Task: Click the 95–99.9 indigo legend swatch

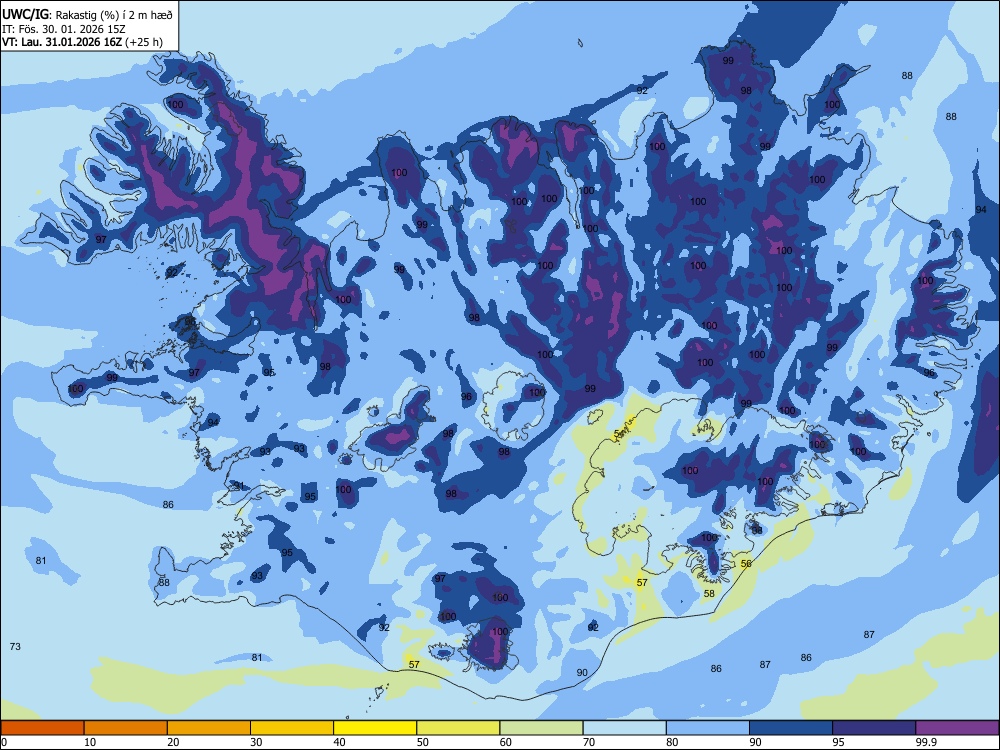Action: click(x=874, y=728)
